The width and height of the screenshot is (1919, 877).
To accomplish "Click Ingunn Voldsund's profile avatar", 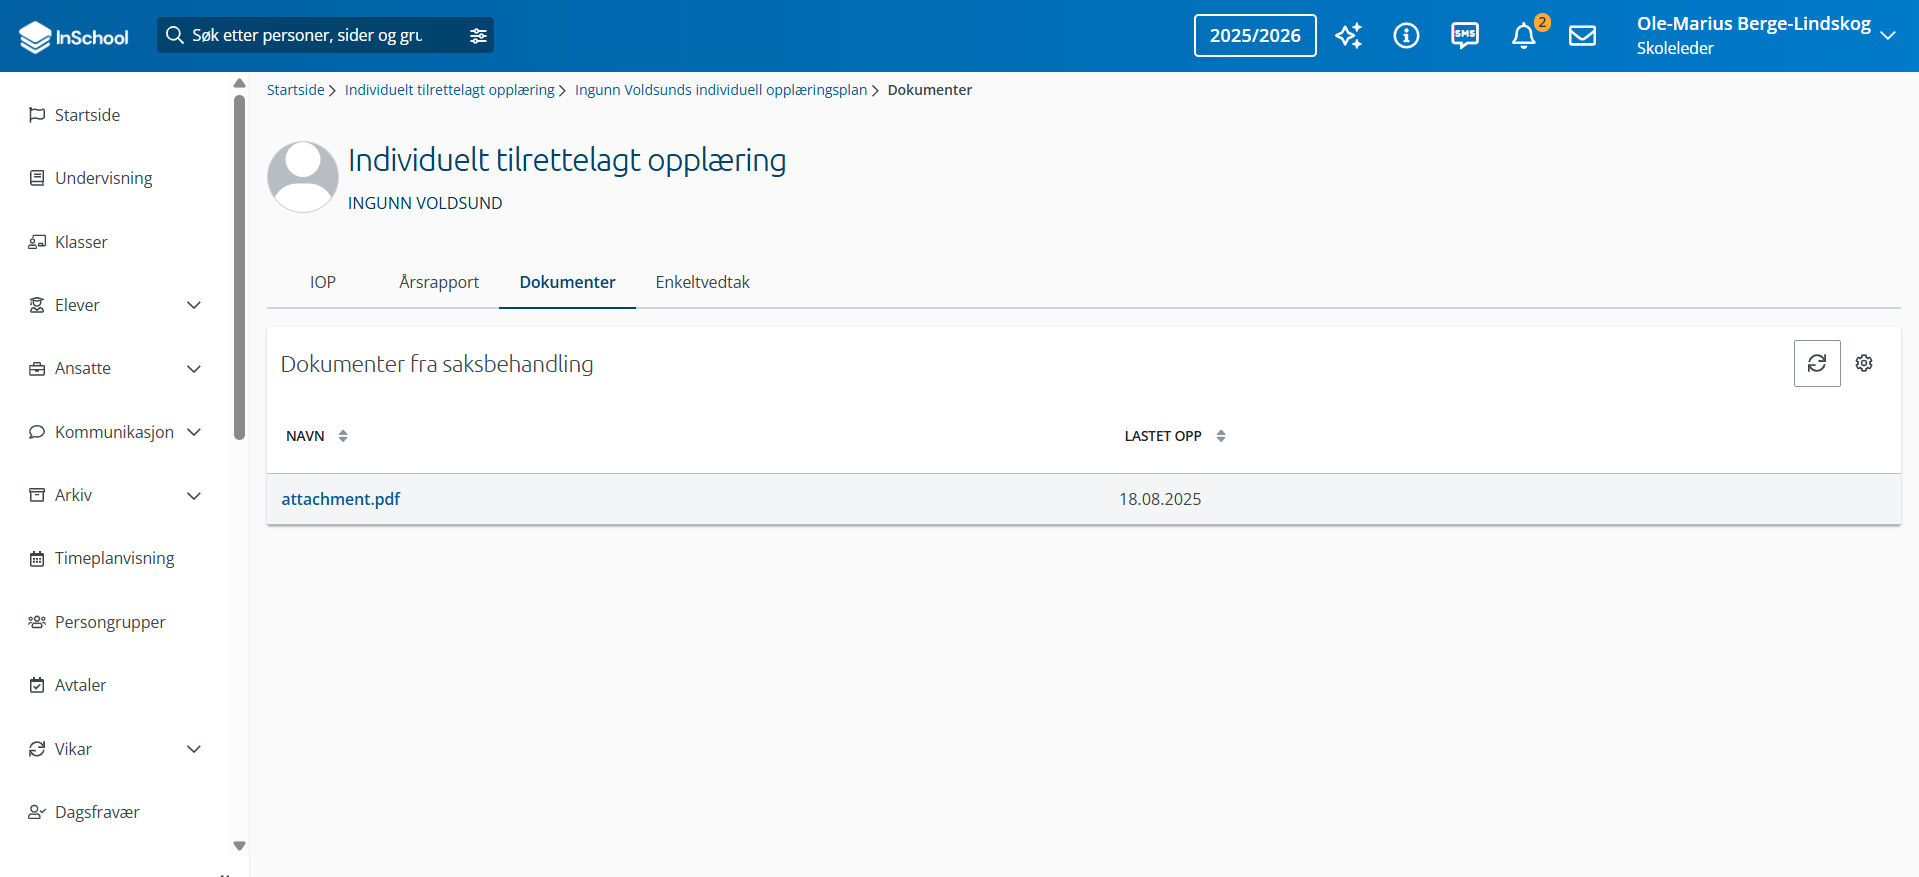I will (x=303, y=177).
